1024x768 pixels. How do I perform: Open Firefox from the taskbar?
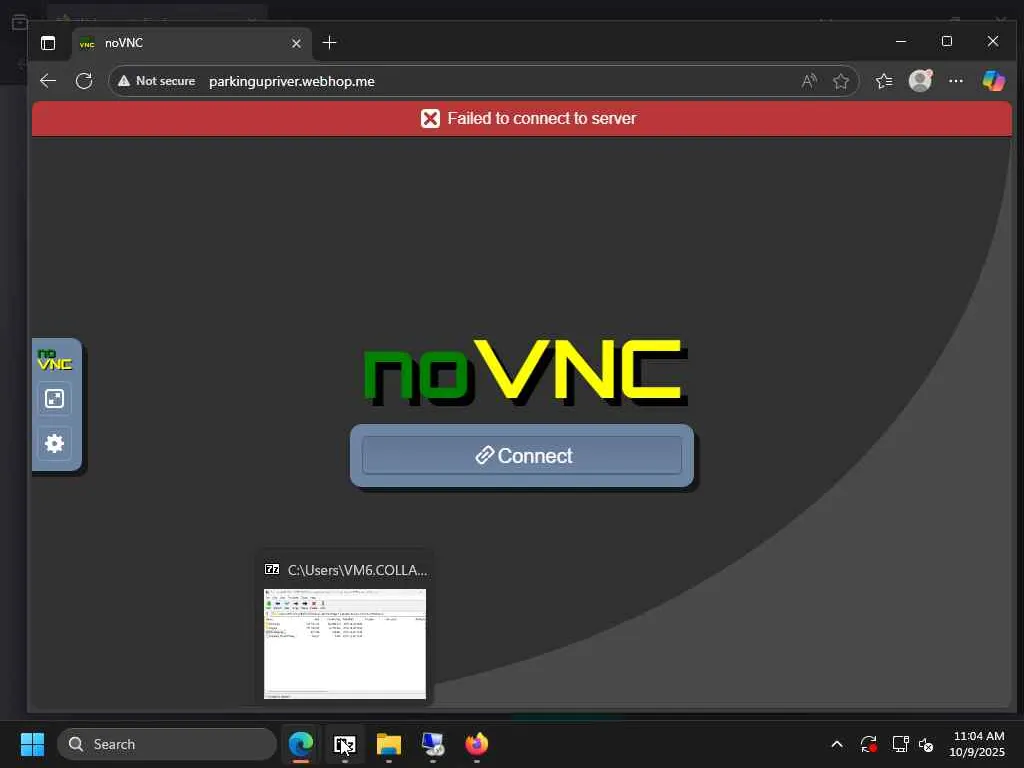pyautogui.click(x=477, y=744)
